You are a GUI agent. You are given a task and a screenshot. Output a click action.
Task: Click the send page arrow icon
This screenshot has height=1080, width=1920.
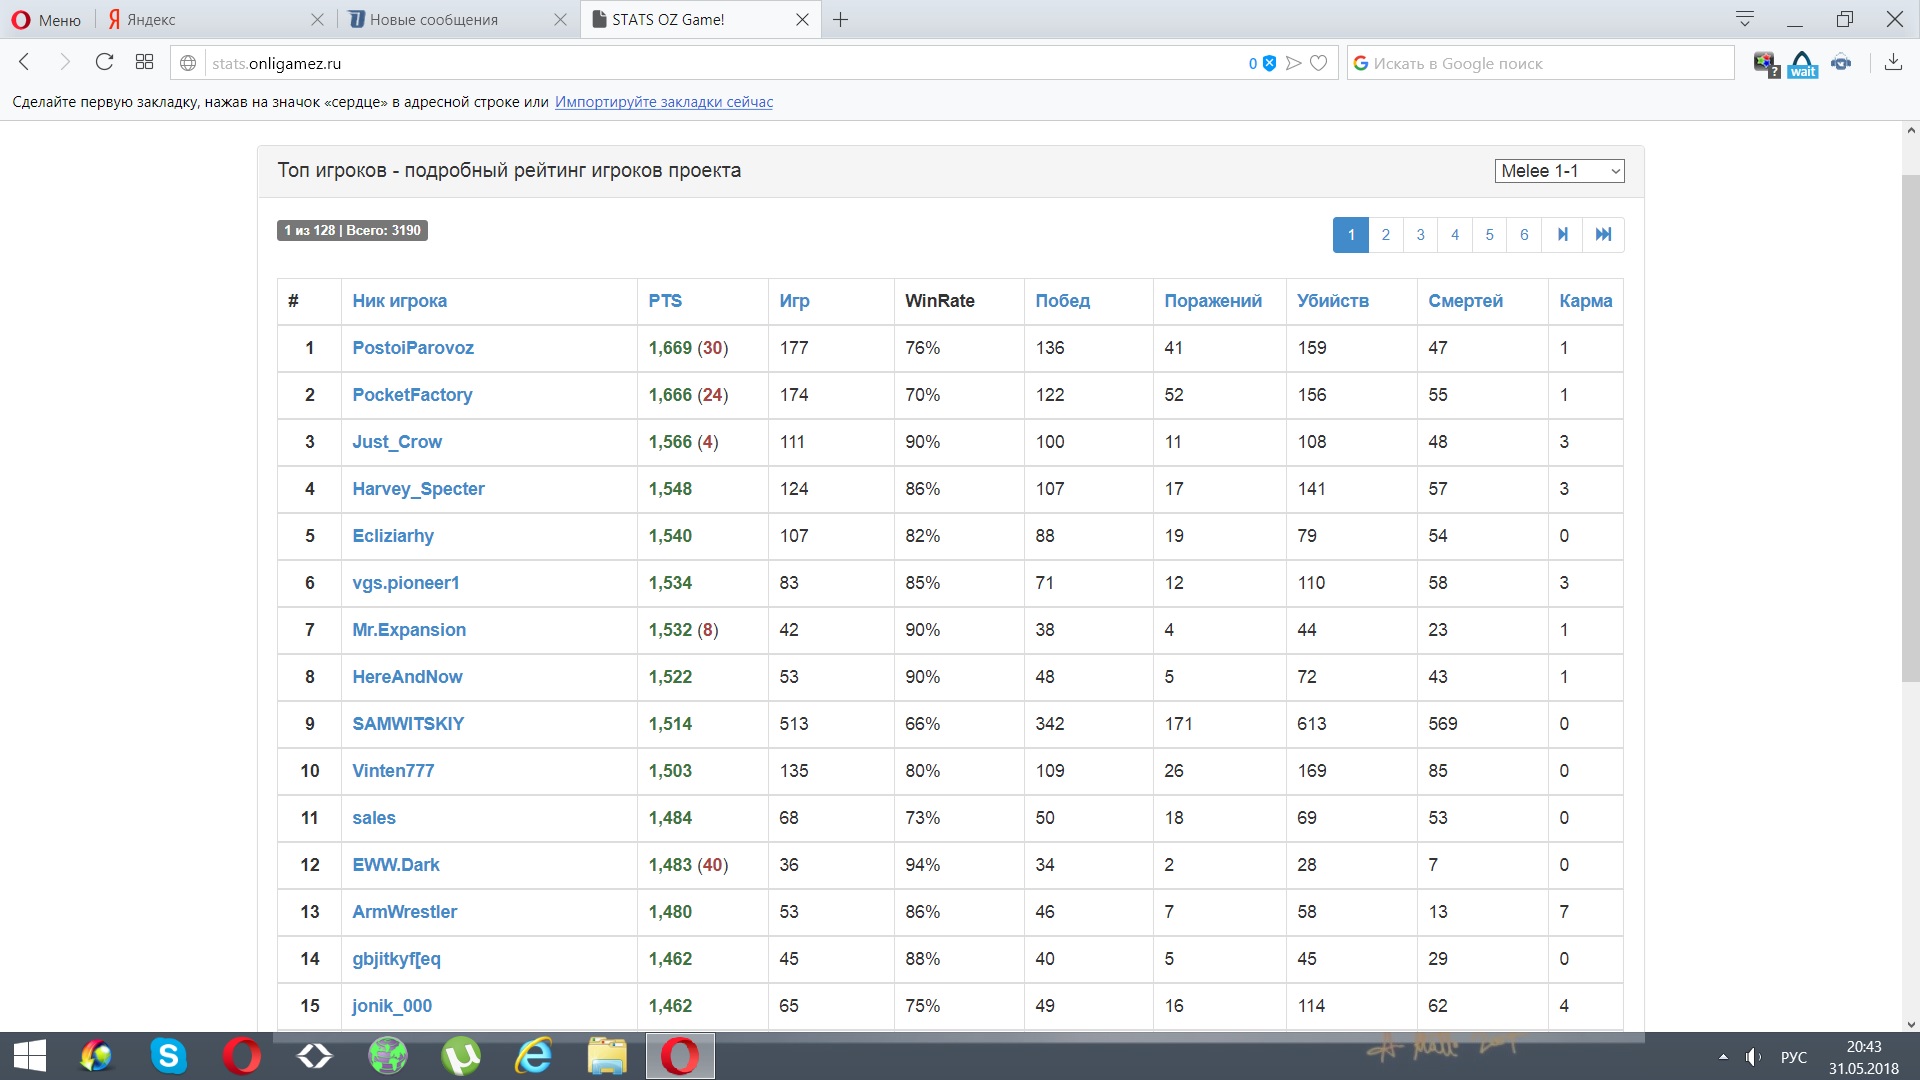tap(1294, 63)
